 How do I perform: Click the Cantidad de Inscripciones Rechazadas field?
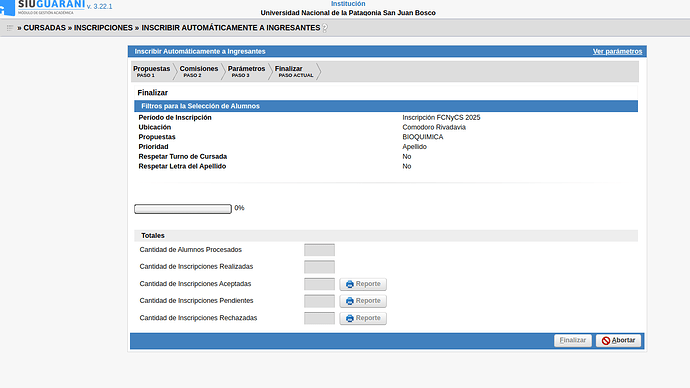tap(319, 318)
